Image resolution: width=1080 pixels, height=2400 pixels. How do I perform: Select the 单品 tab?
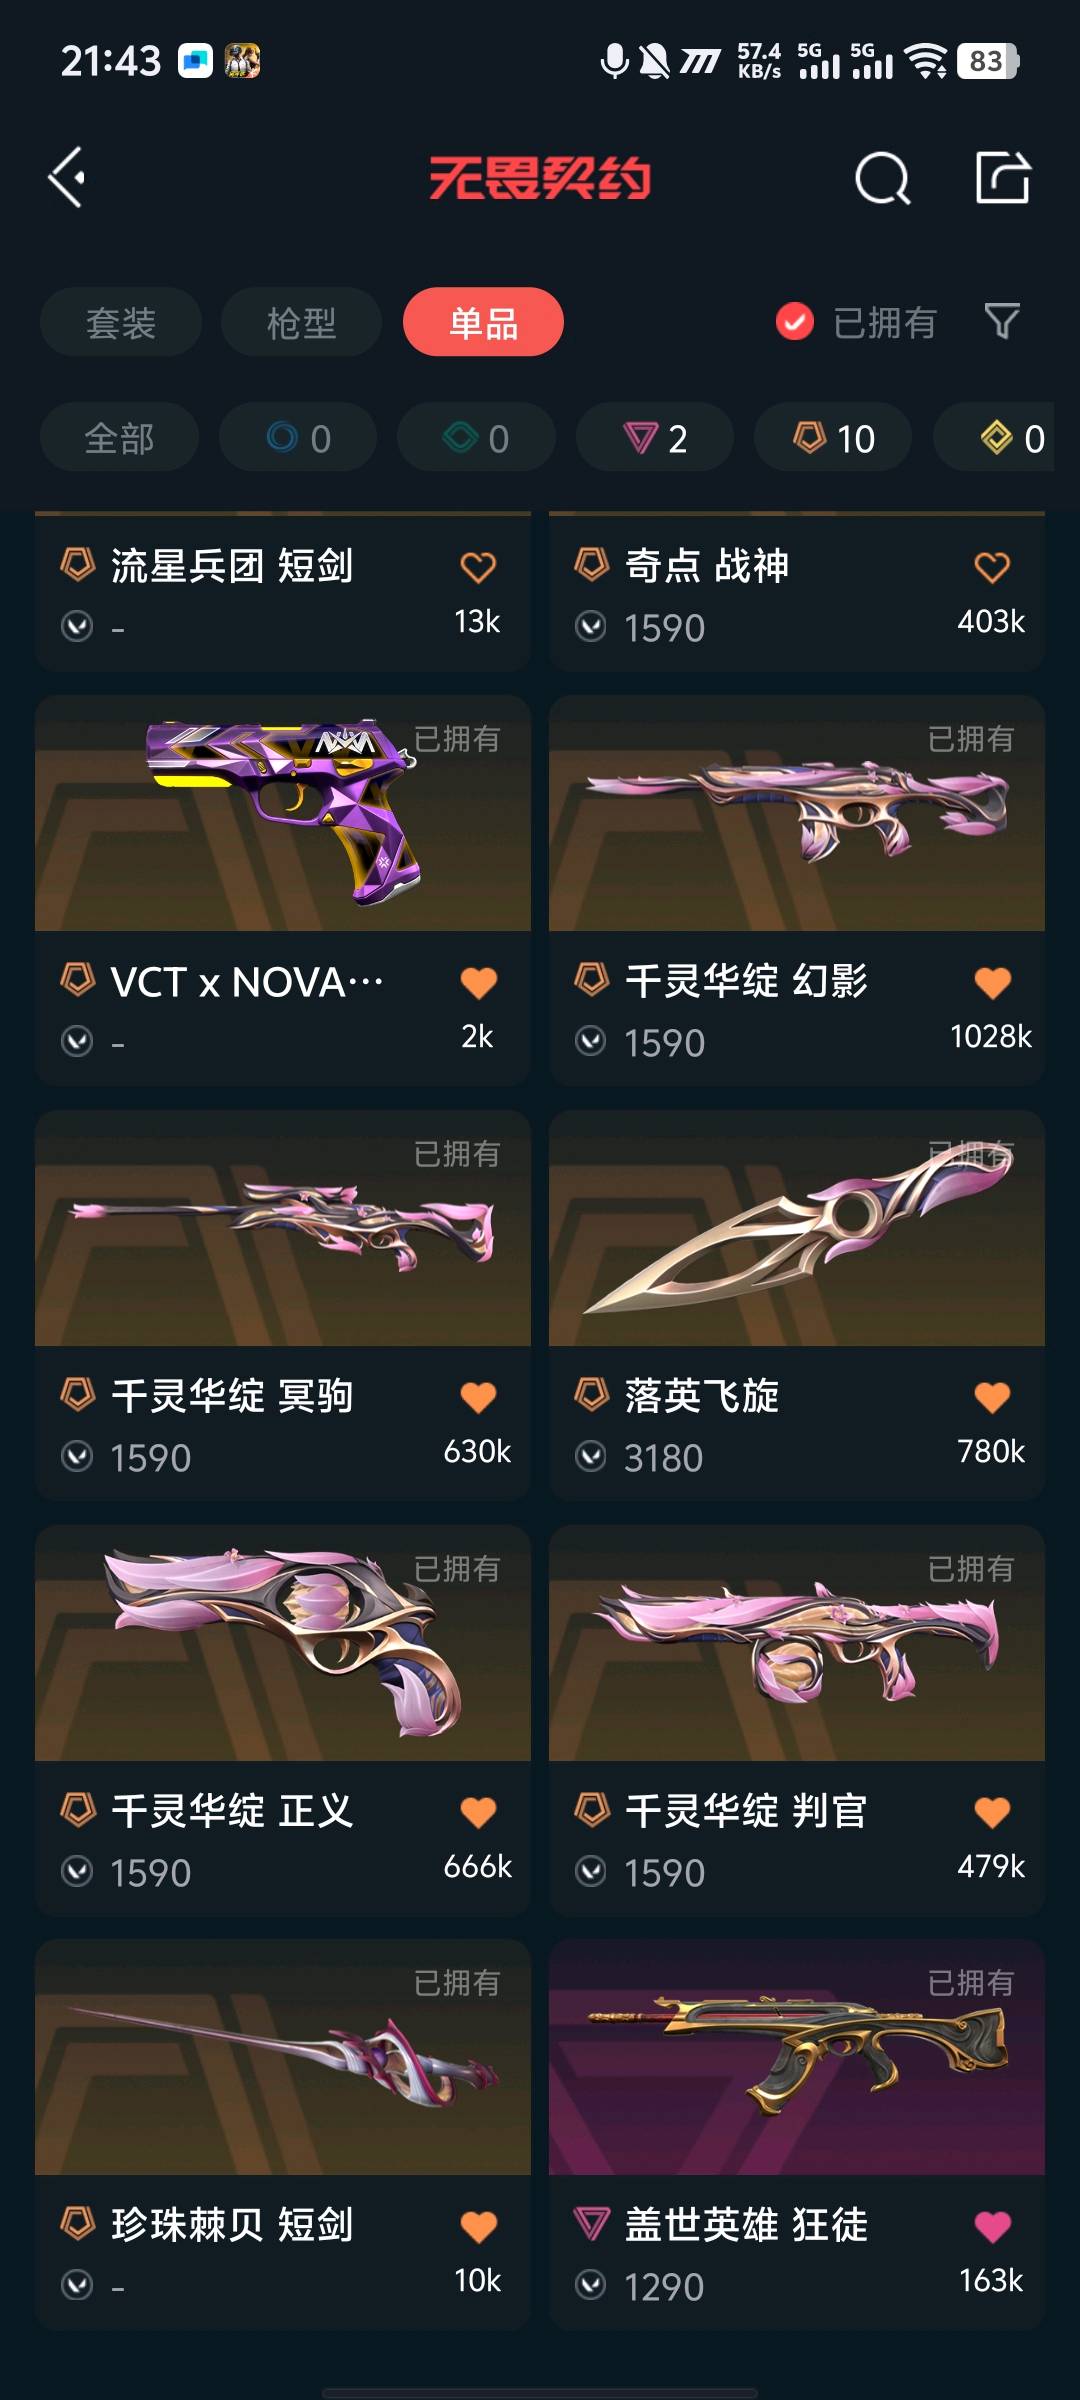pos(483,322)
